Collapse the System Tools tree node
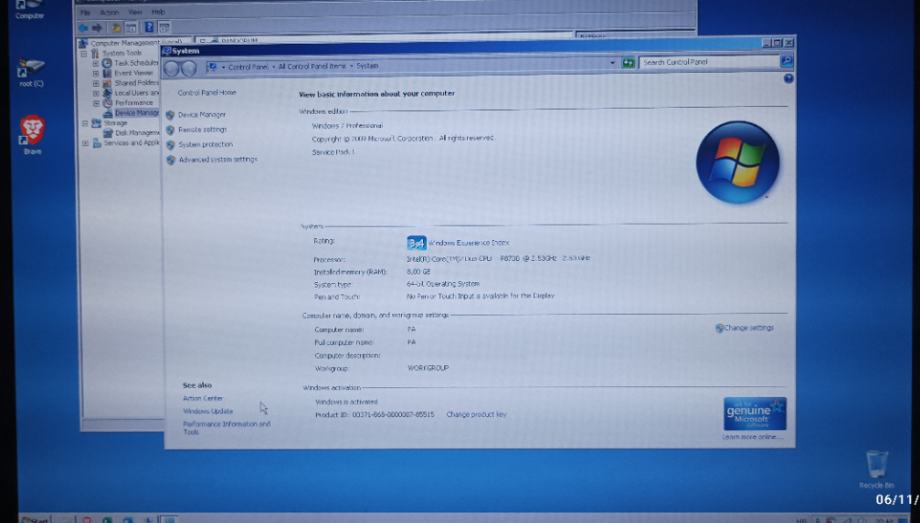 pos(84,53)
